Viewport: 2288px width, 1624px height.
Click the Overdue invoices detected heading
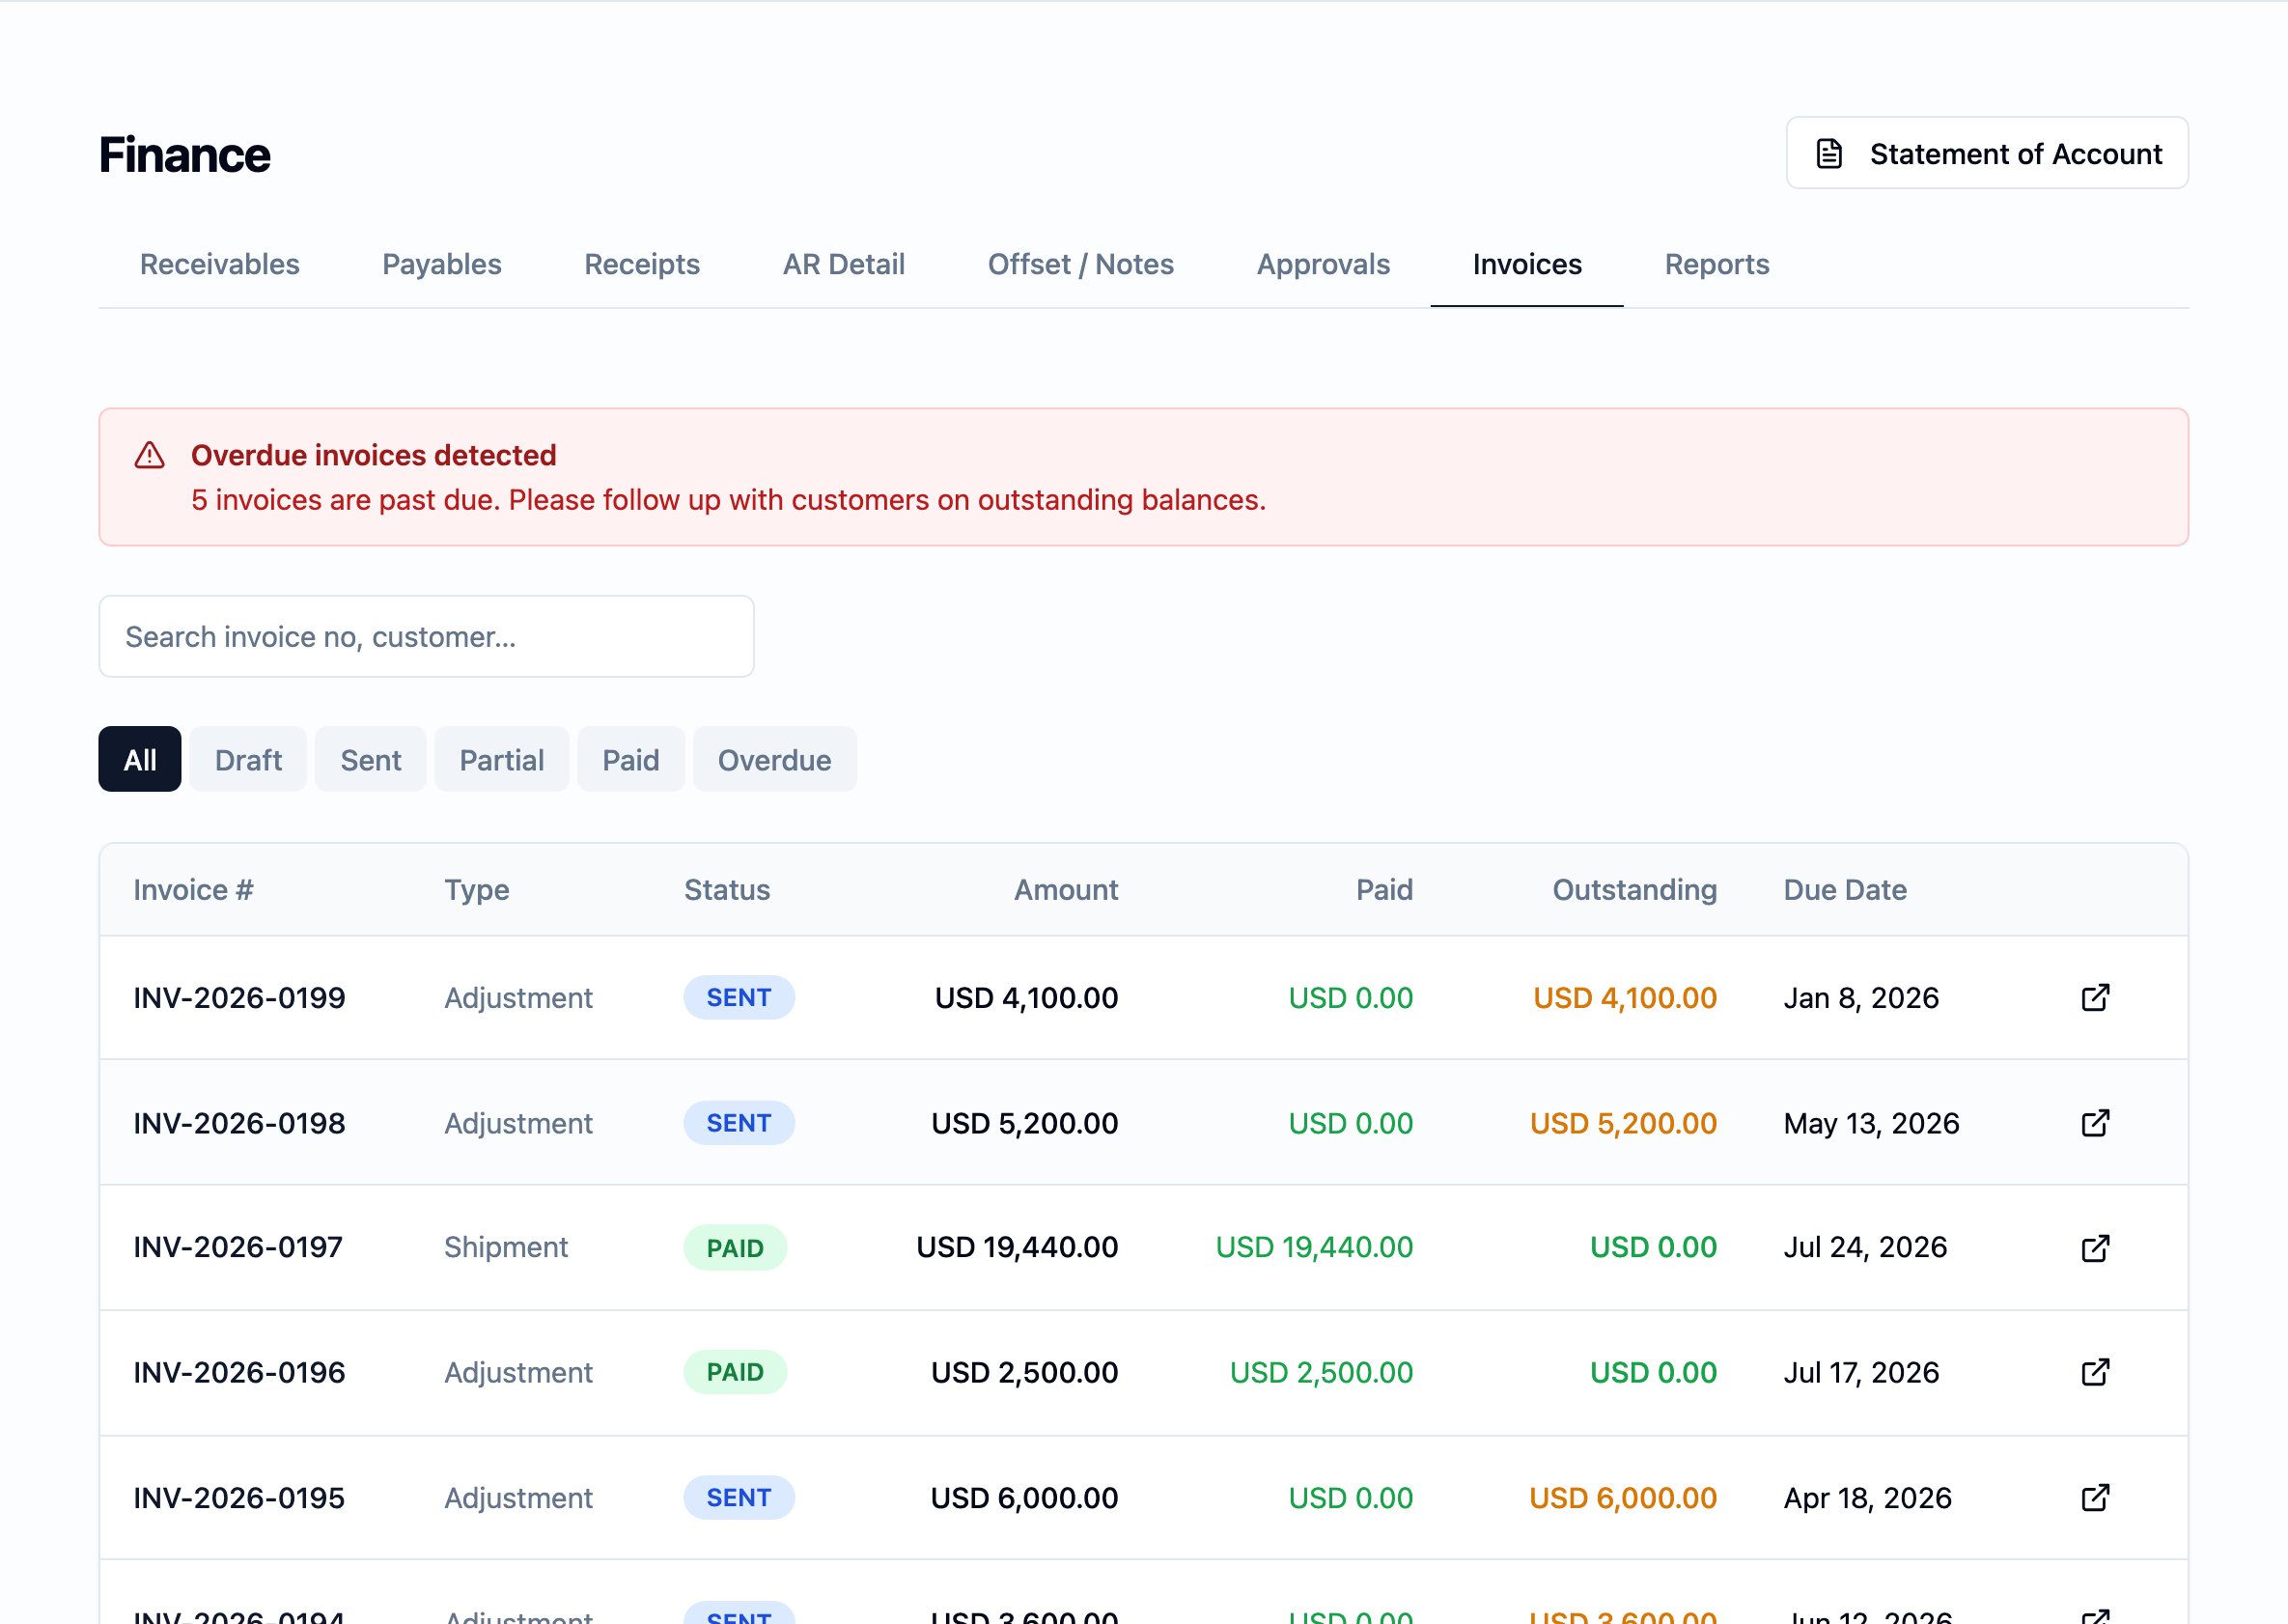pos(374,455)
